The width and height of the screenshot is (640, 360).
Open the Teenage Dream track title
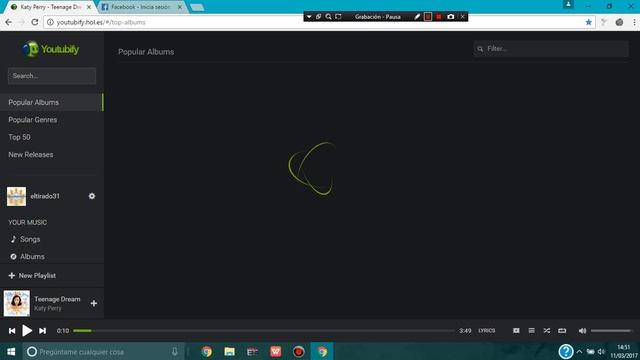click(57, 299)
